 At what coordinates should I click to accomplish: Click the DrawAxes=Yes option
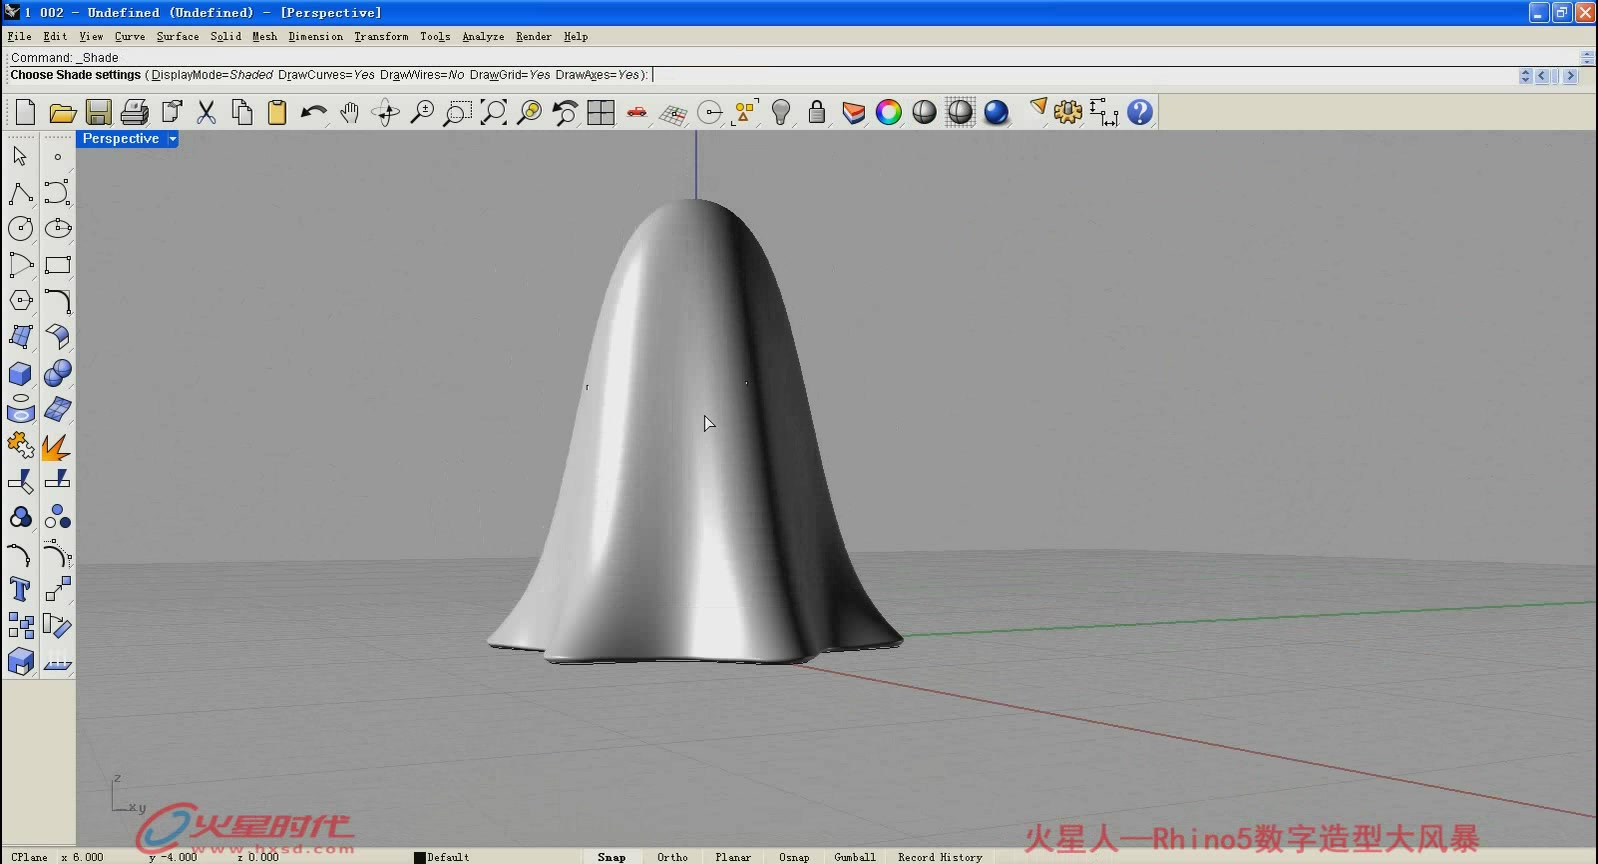pyautogui.click(x=597, y=75)
